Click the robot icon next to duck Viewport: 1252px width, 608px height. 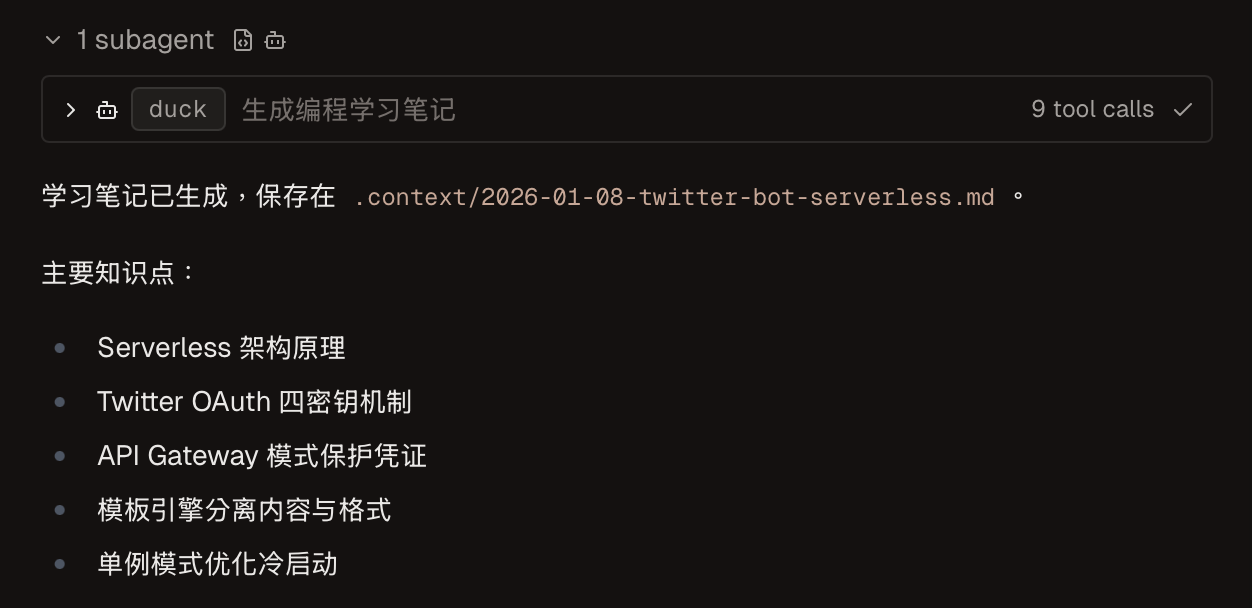pos(107,110)
